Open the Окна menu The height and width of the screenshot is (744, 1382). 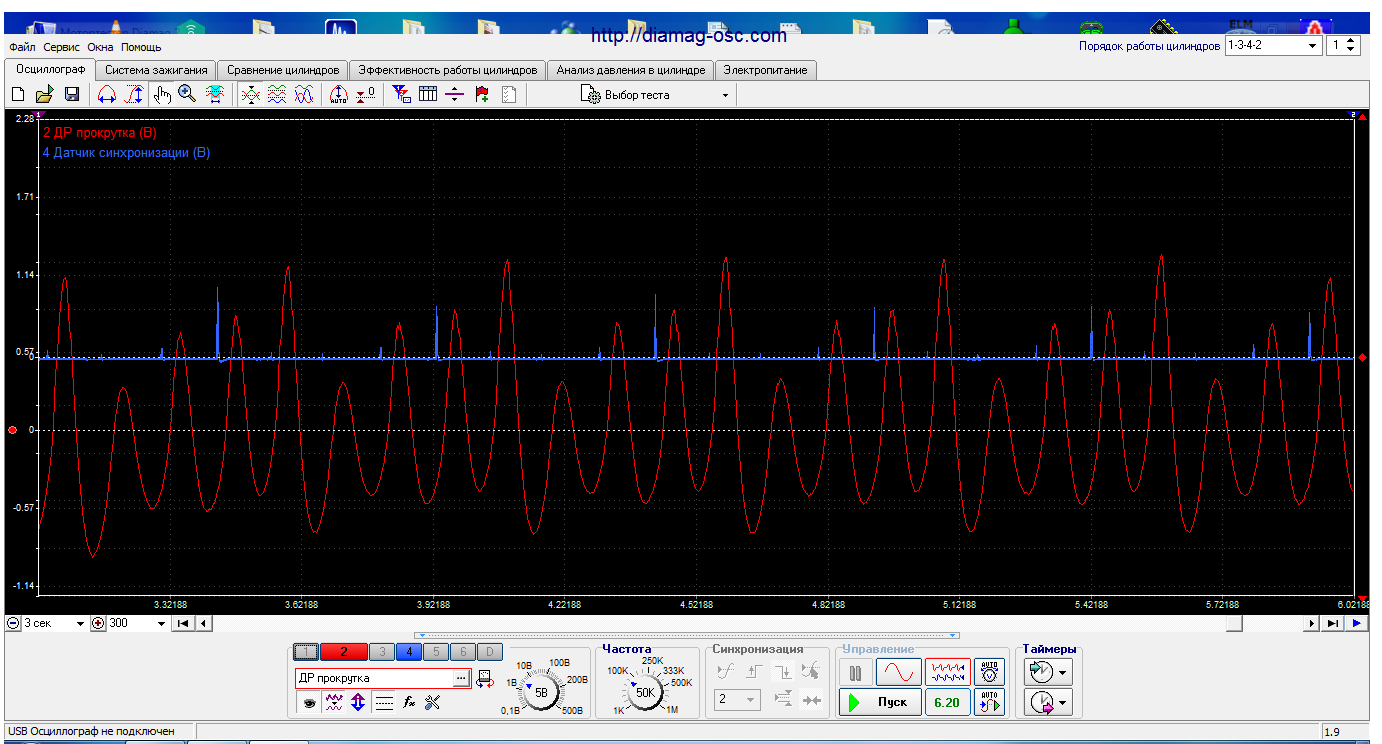pyautogui.click(x=100, y=47)
